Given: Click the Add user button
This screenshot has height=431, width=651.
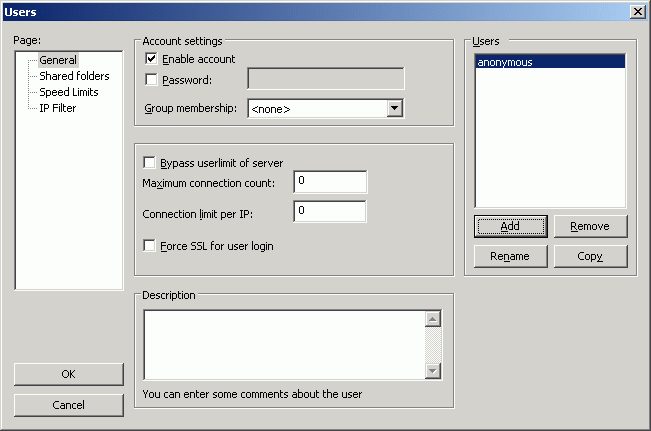Looking at the screenshot, I should tap(510, 226).
